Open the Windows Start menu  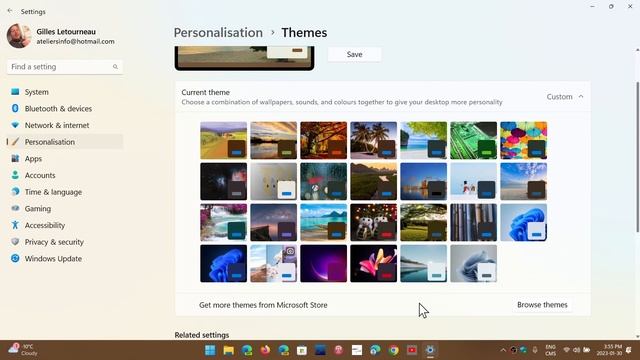click(x=210, y=350)
